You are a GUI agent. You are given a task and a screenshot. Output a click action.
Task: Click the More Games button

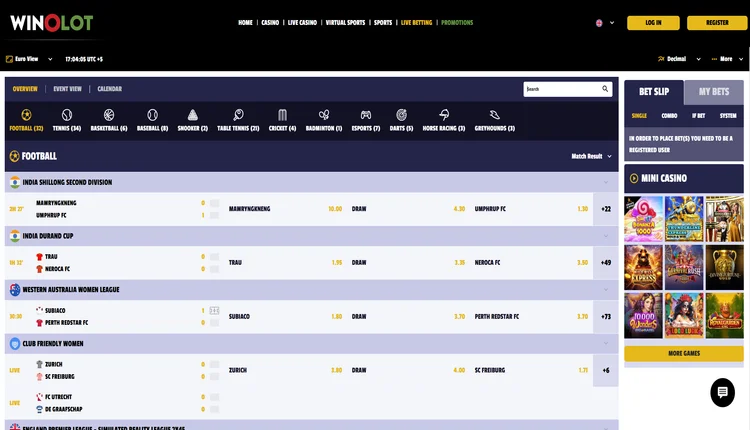(x=684, y=353)
